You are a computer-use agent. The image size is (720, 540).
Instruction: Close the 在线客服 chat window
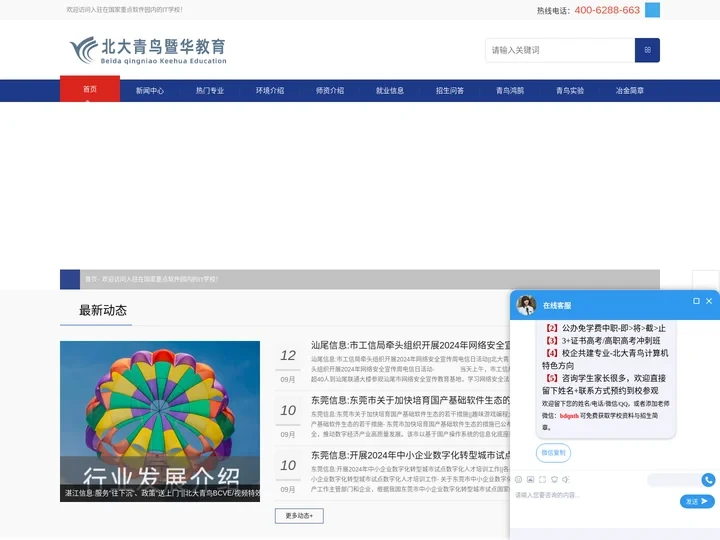pyautogui.click(x=709, y=301)
